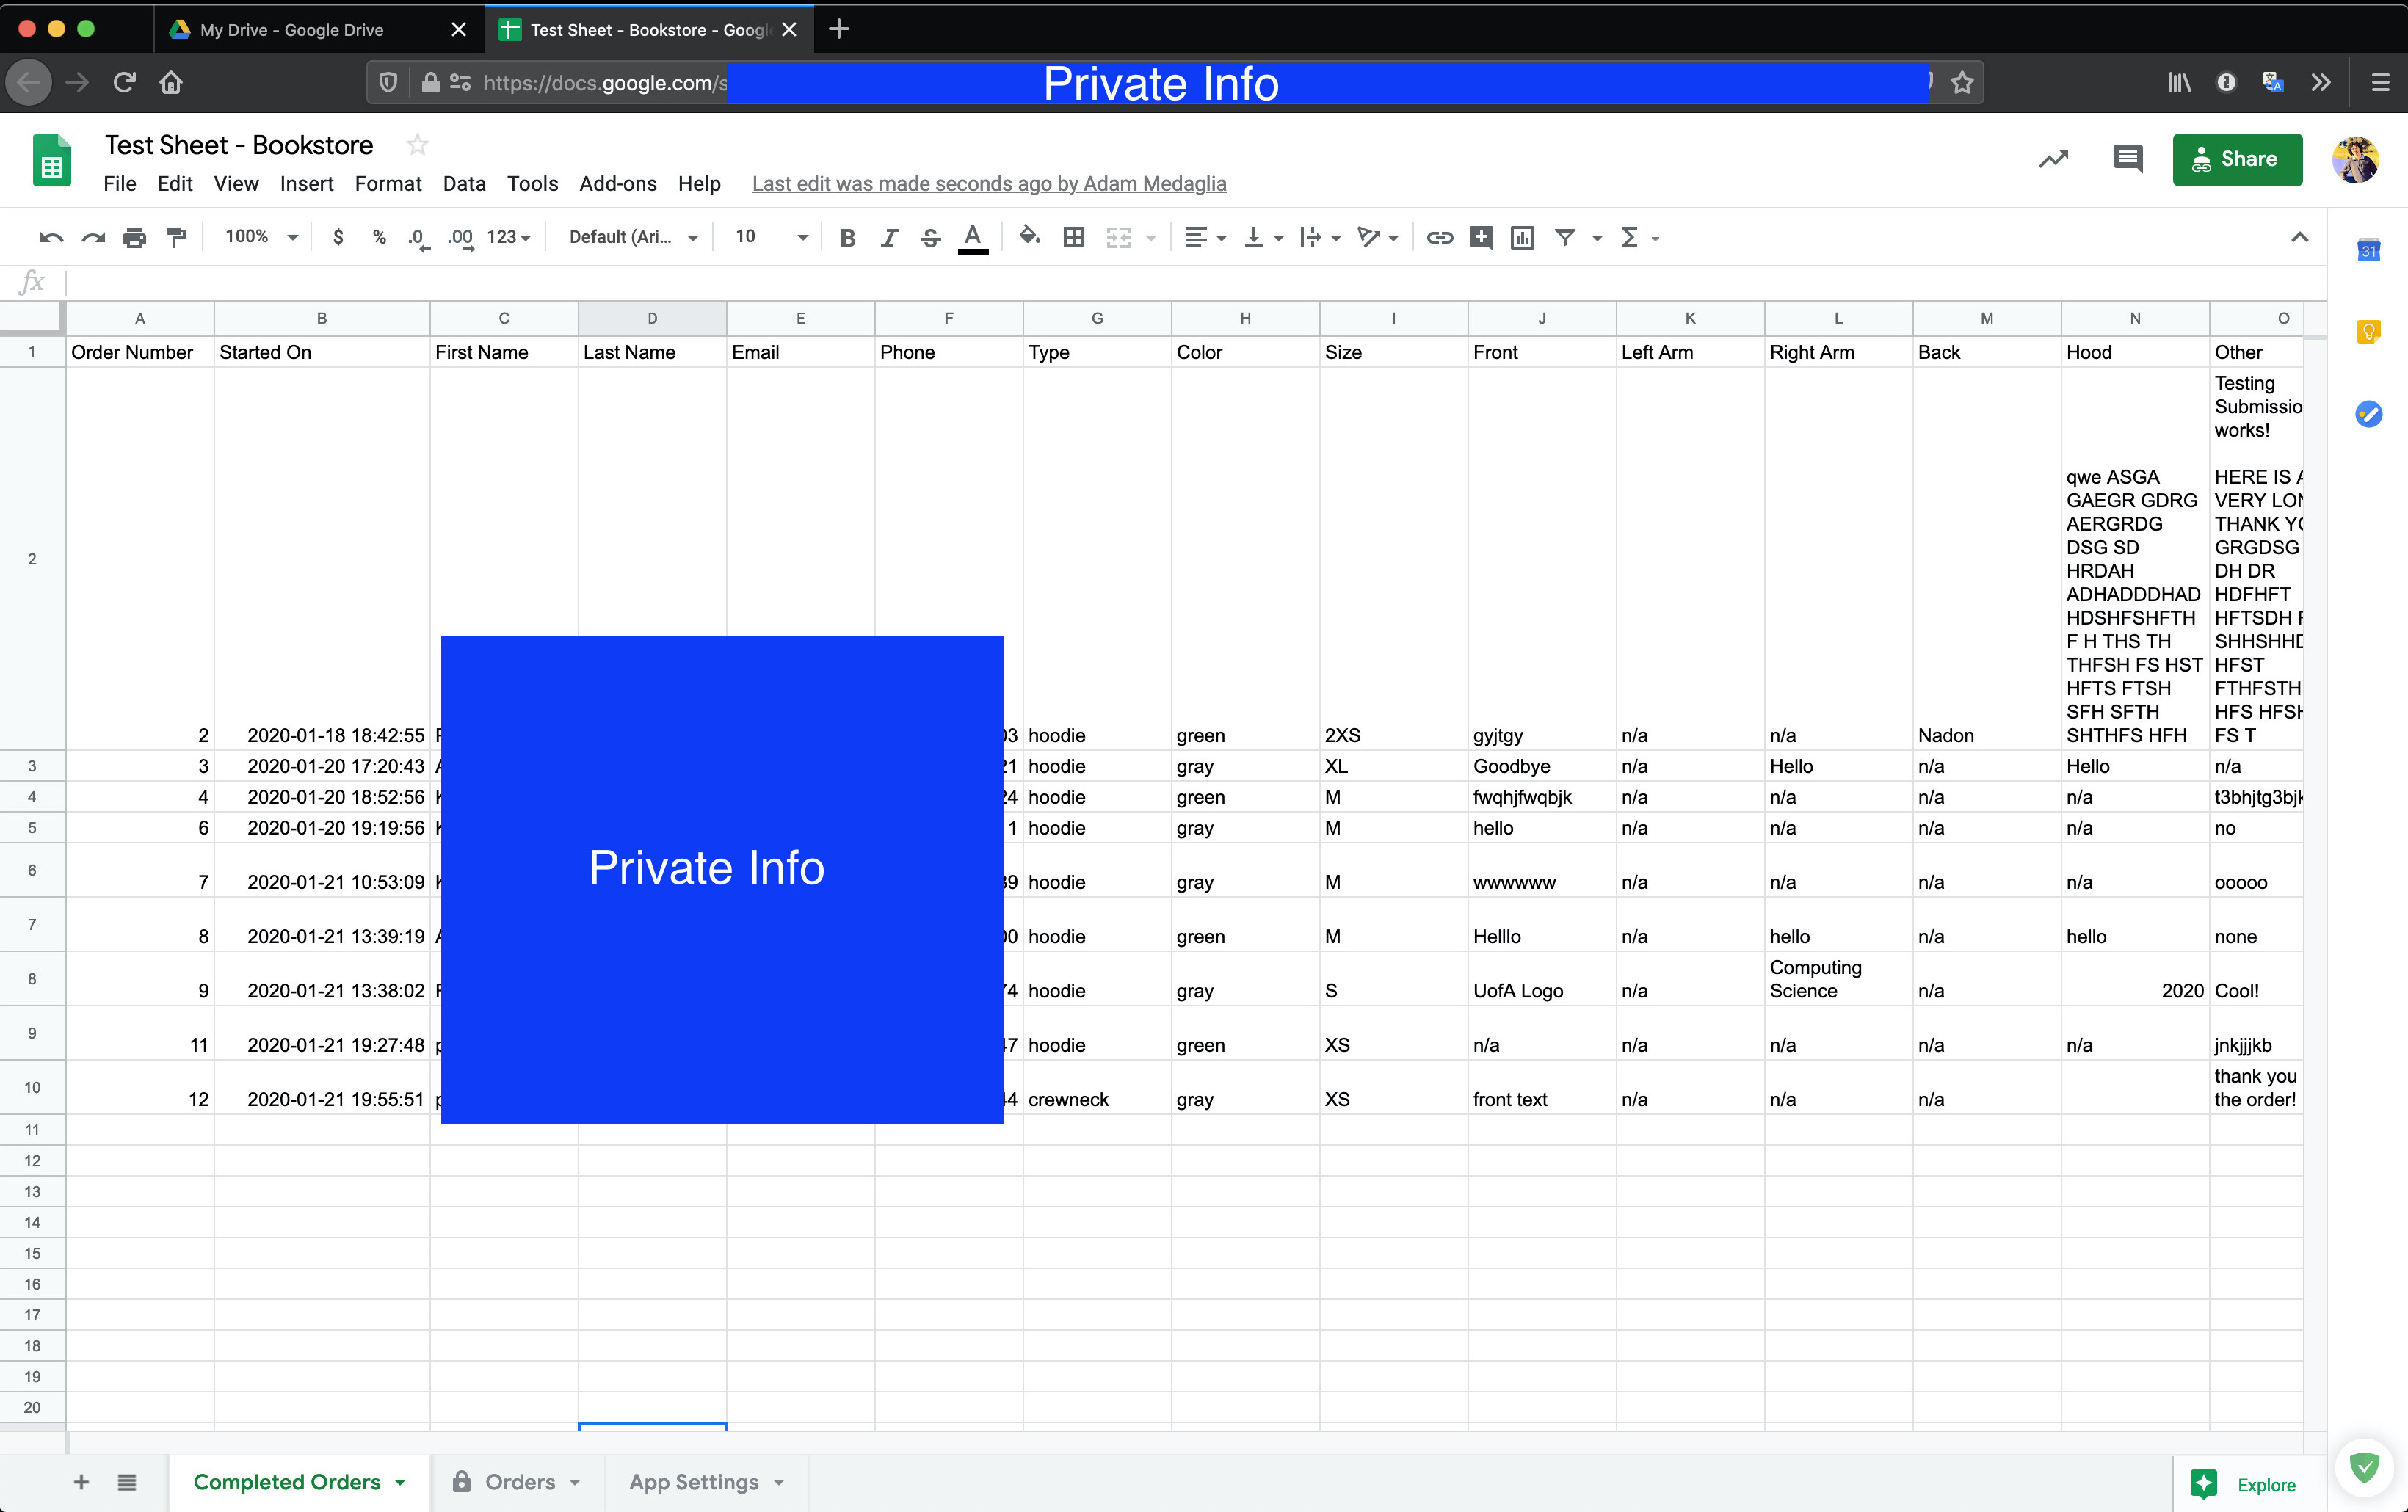The height and width of the screenshot is (1512, 2408).
Task: Open Completed Orders tab dropdown arrow
Action: 400,1482
